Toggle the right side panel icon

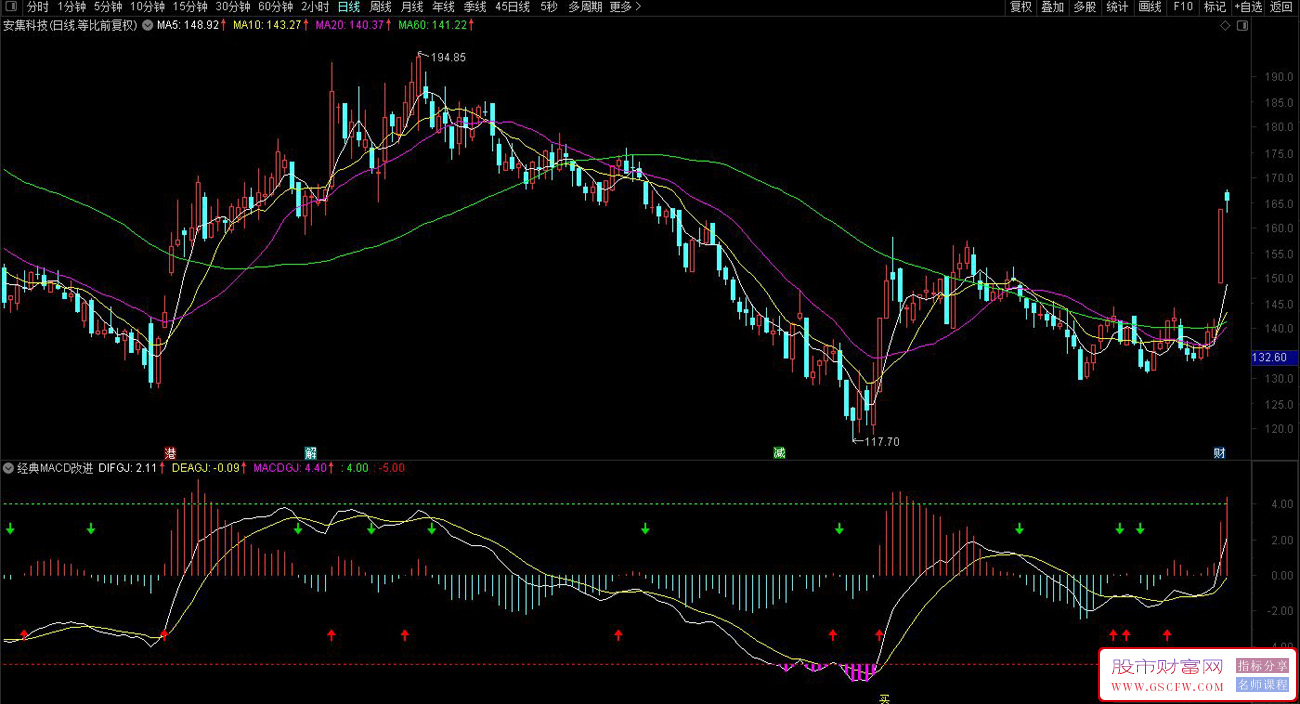click(x=1242, y=26)
